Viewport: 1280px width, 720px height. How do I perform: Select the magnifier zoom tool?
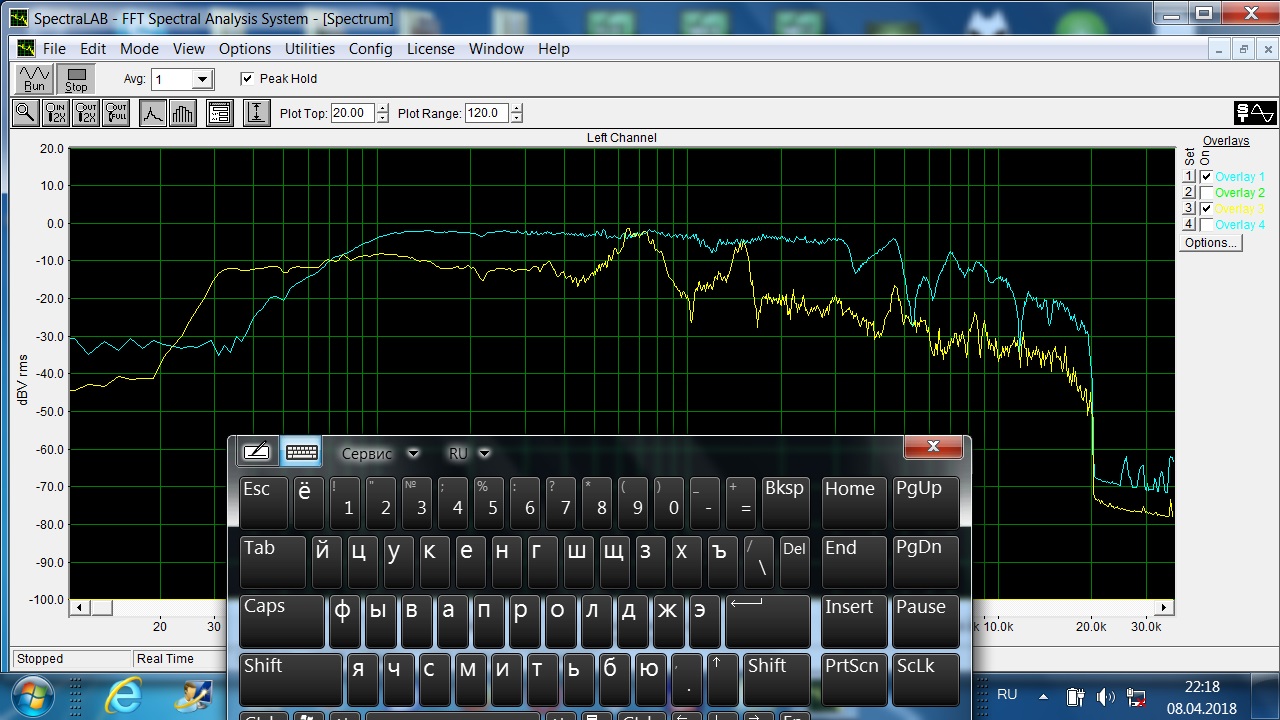click(x=25, y=113)
